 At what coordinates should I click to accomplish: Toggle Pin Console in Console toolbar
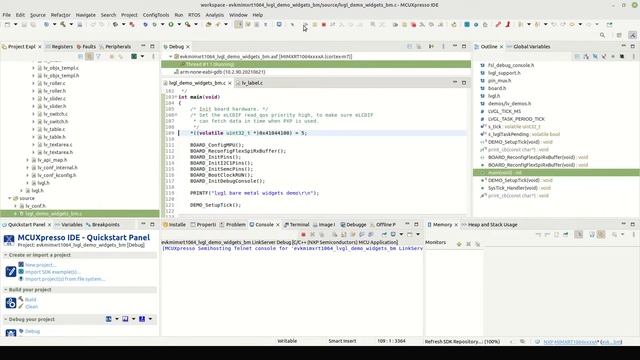(x=384, y=234)
